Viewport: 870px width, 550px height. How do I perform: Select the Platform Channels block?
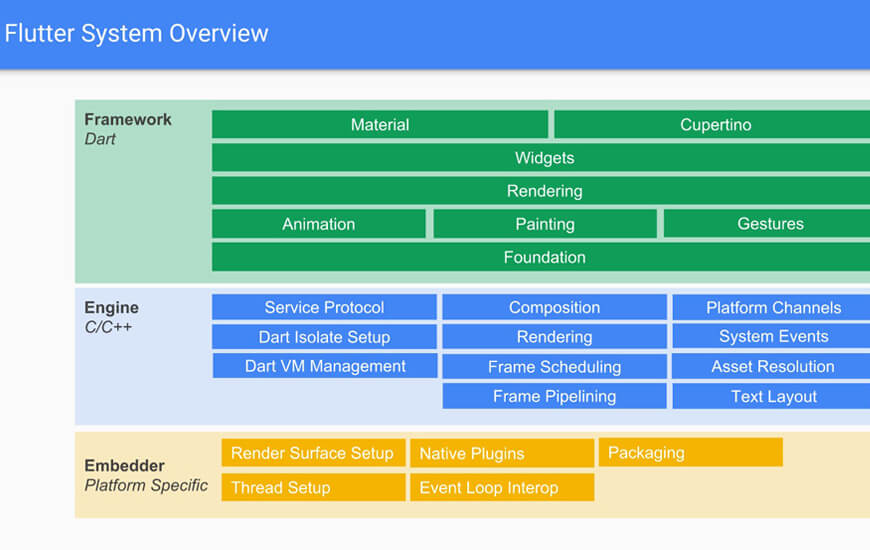771,307
